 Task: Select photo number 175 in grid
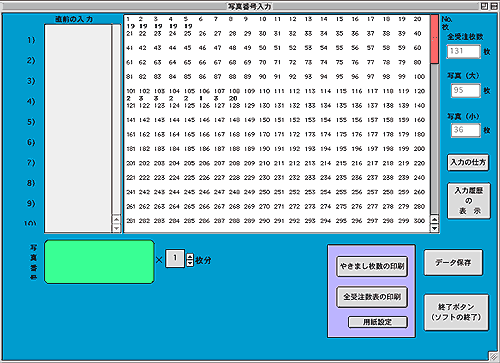pyautogui.click(x=341, y=134)
